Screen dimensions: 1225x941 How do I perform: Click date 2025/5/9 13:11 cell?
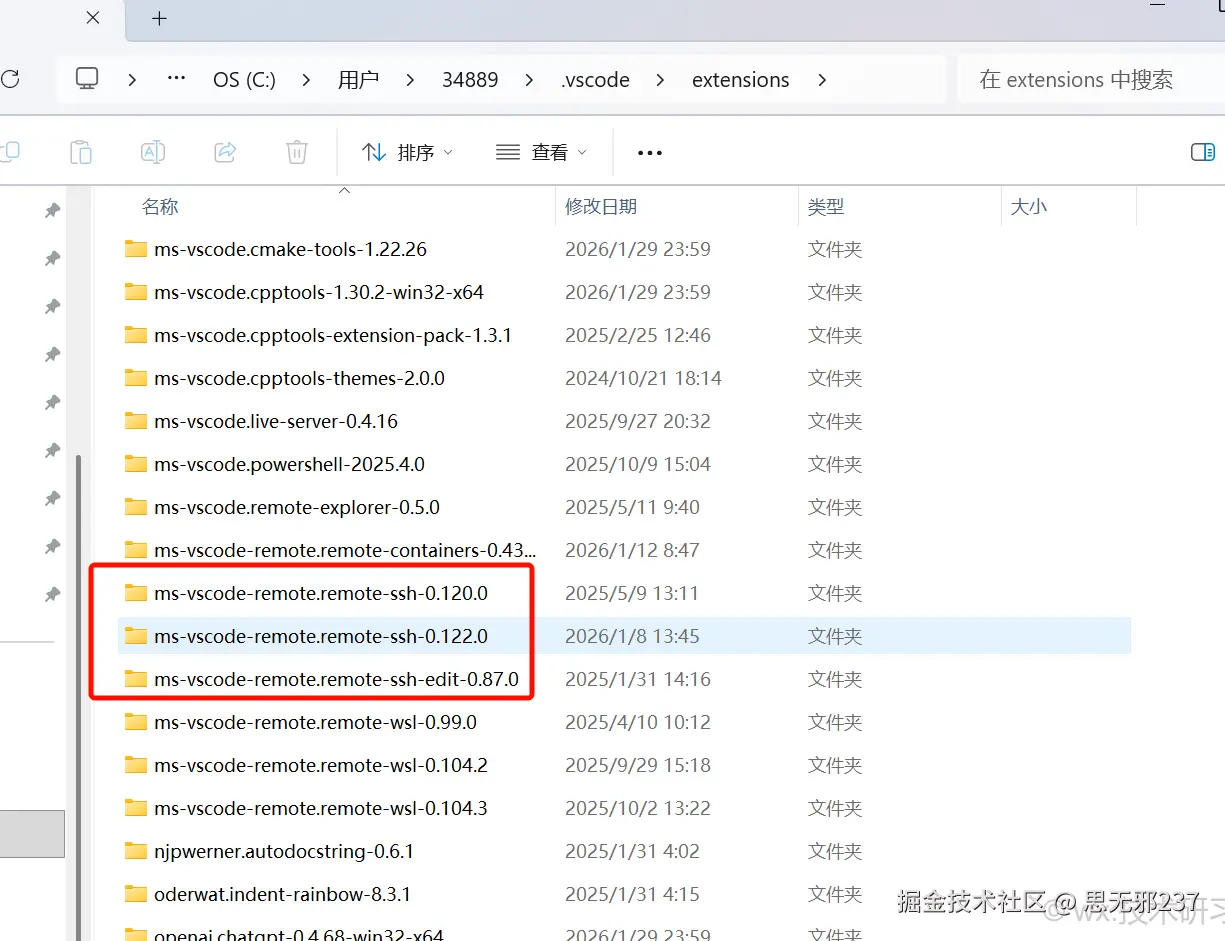click(x=632, y=593)
